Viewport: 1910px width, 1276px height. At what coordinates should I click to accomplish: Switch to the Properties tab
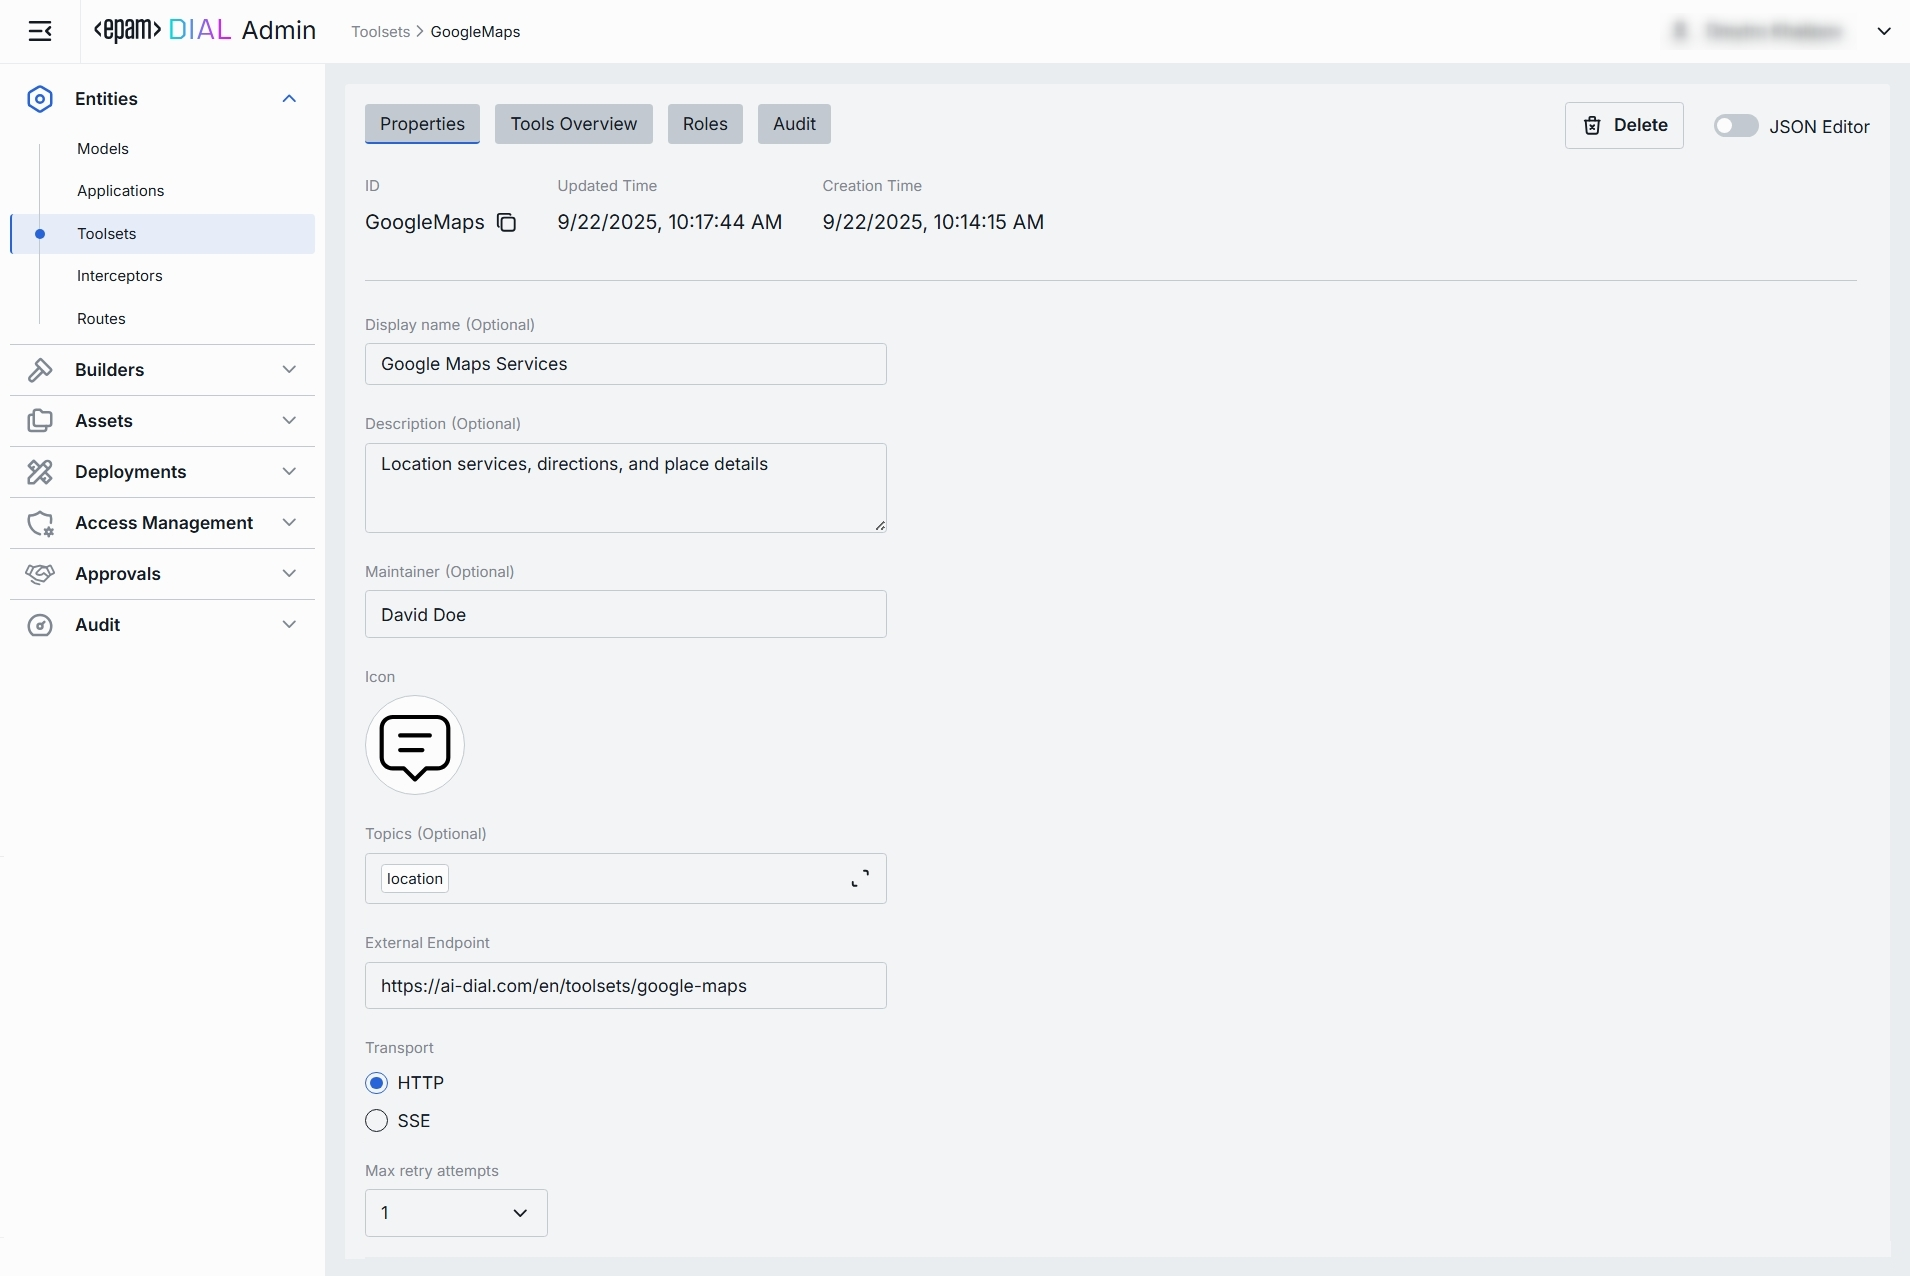tap(422, 124)
